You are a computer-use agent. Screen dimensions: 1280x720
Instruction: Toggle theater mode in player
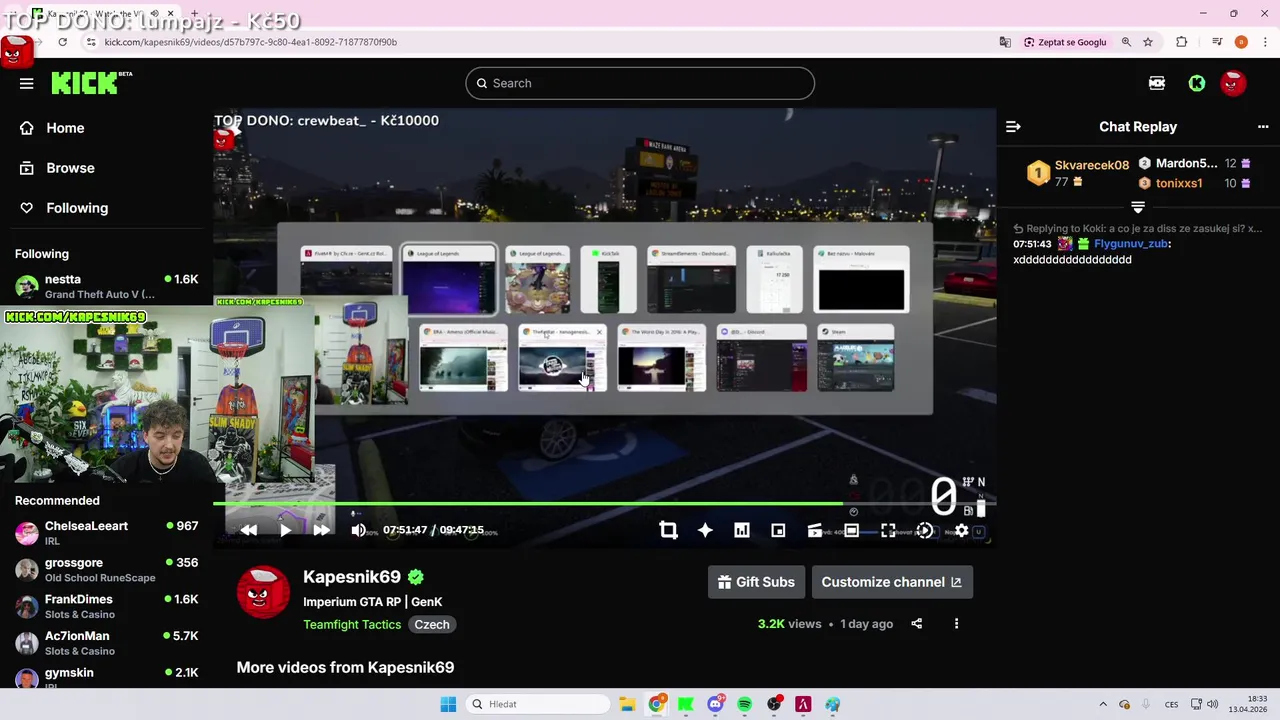(851, 530)
